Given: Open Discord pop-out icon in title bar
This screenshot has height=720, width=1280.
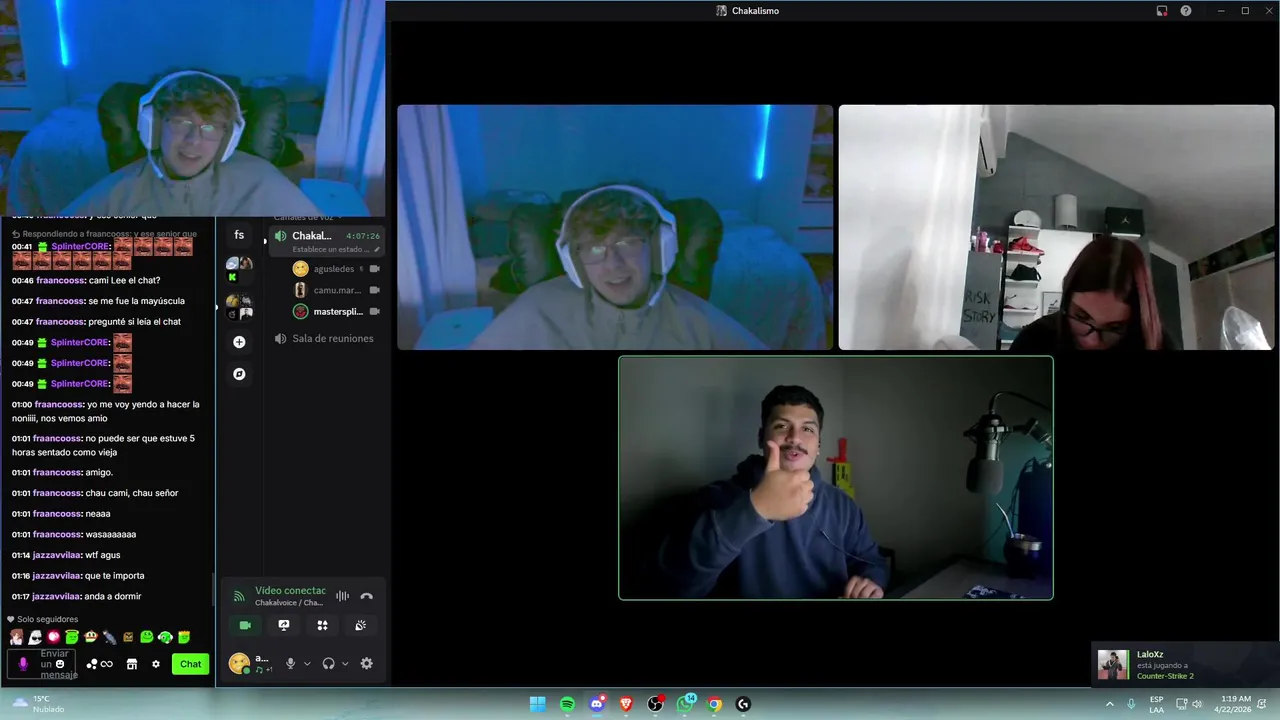Looking at the screenshot, I should [x=1162, y=11].
